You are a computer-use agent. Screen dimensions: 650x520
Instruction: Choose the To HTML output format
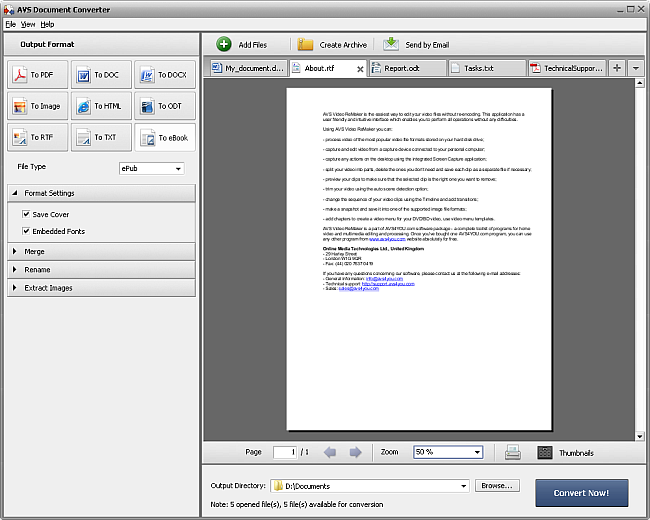(101, 106)
